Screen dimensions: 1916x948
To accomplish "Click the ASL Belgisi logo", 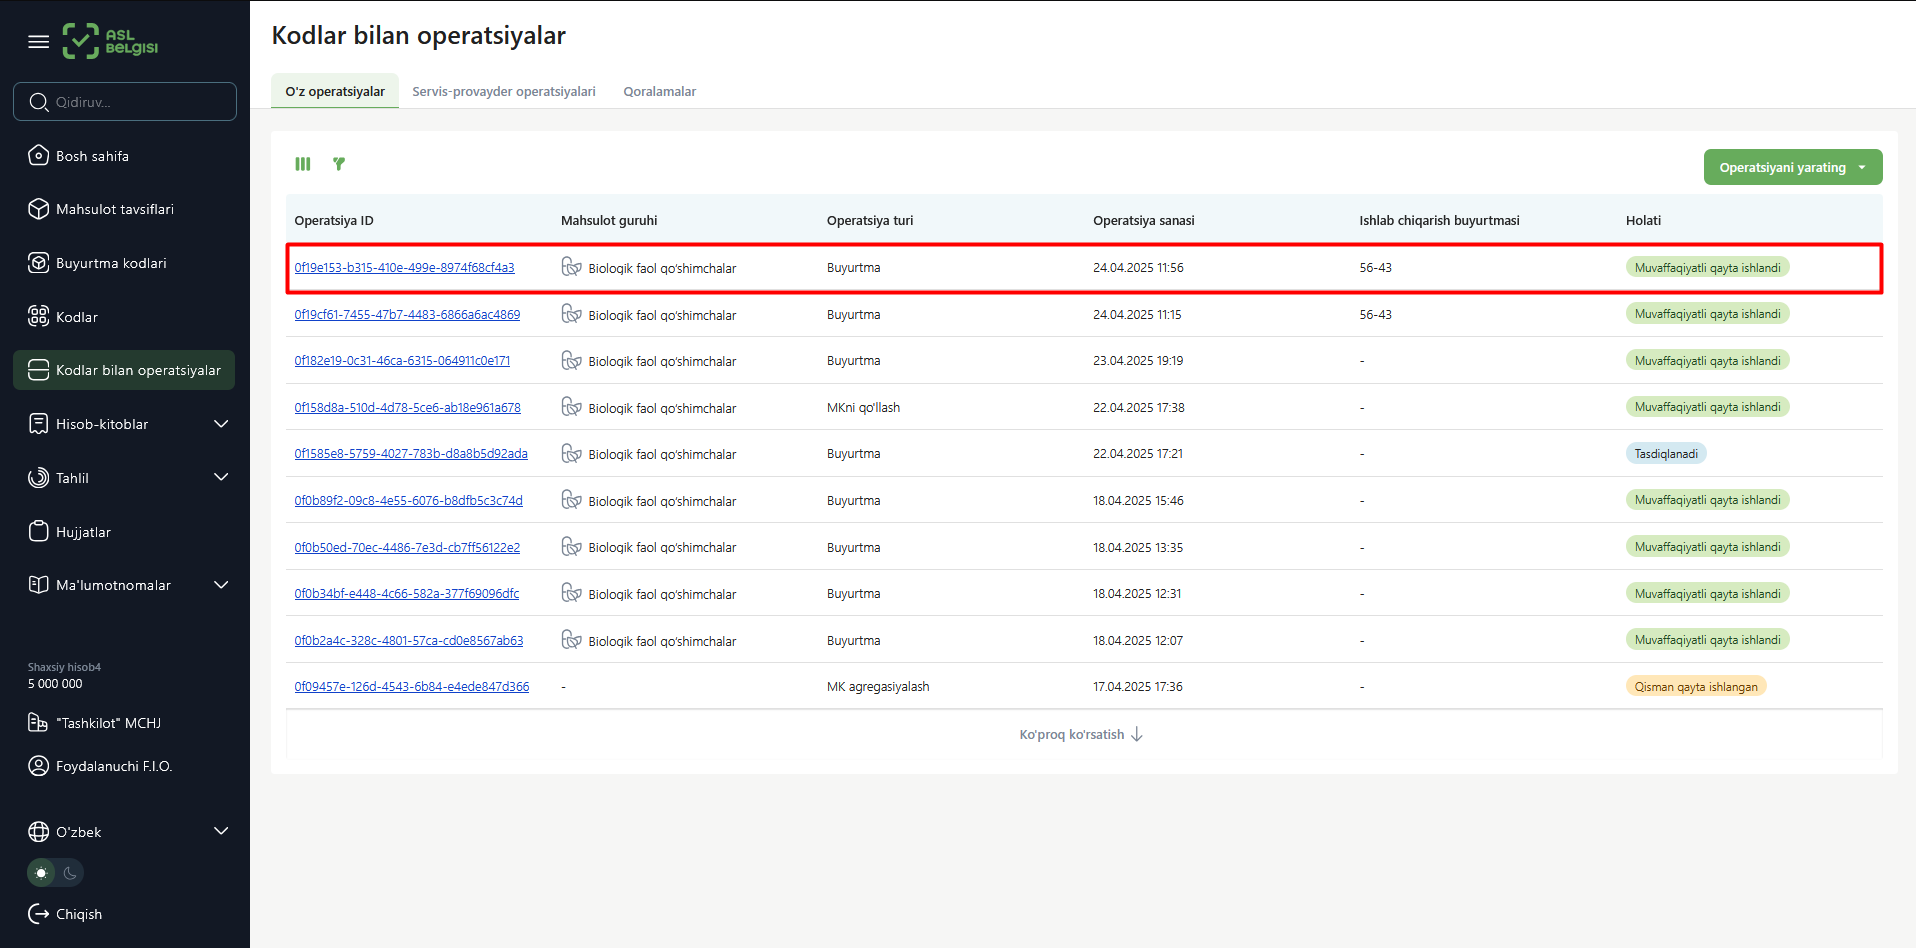I will point(110,41).
